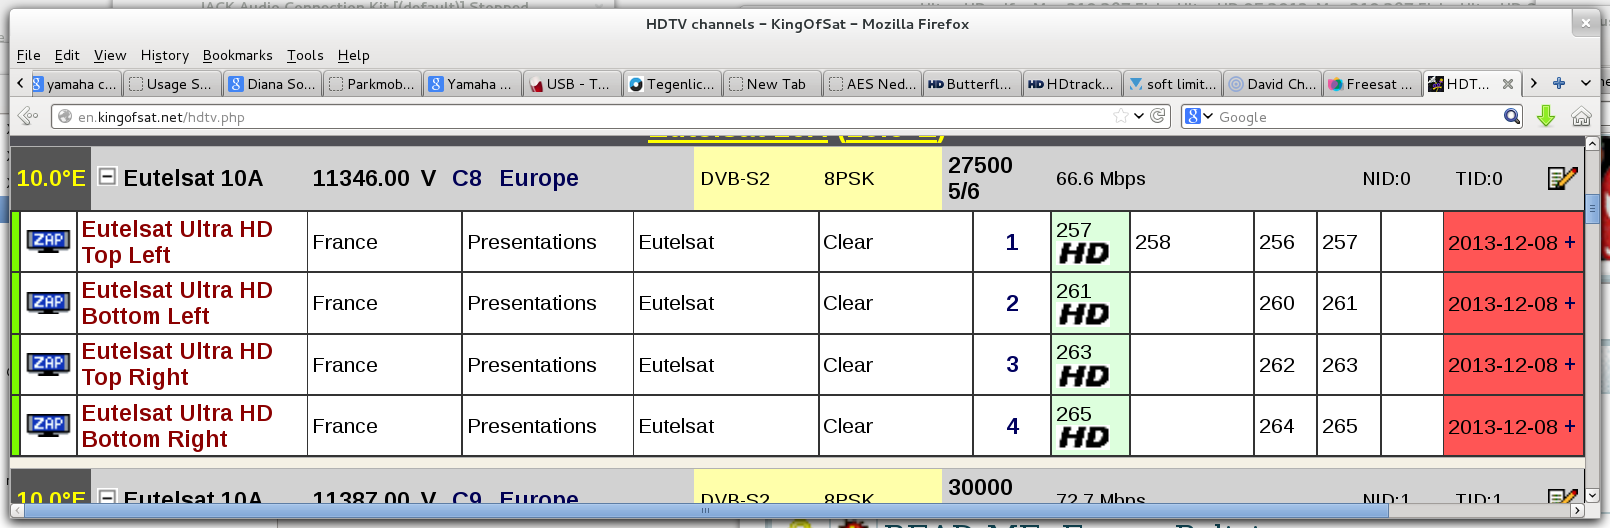The height and width of the screenshot is (528, 1610).
Task: Bookmark this page with the star
Action: [1121, 116]
